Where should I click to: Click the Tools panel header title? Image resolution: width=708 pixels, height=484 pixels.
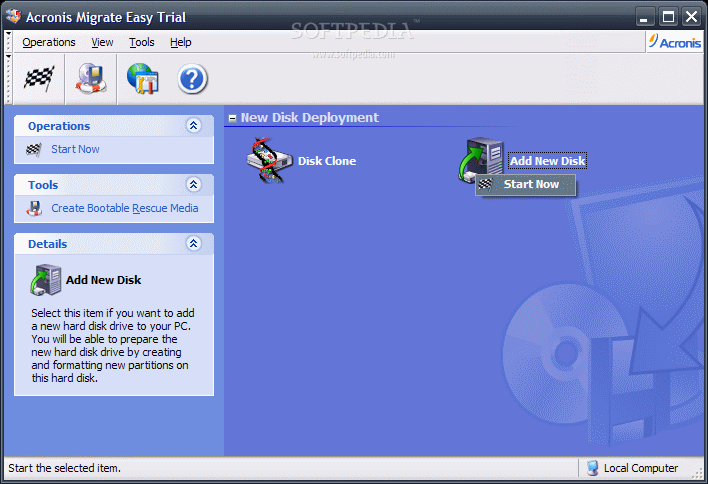[x=43, y=185]
